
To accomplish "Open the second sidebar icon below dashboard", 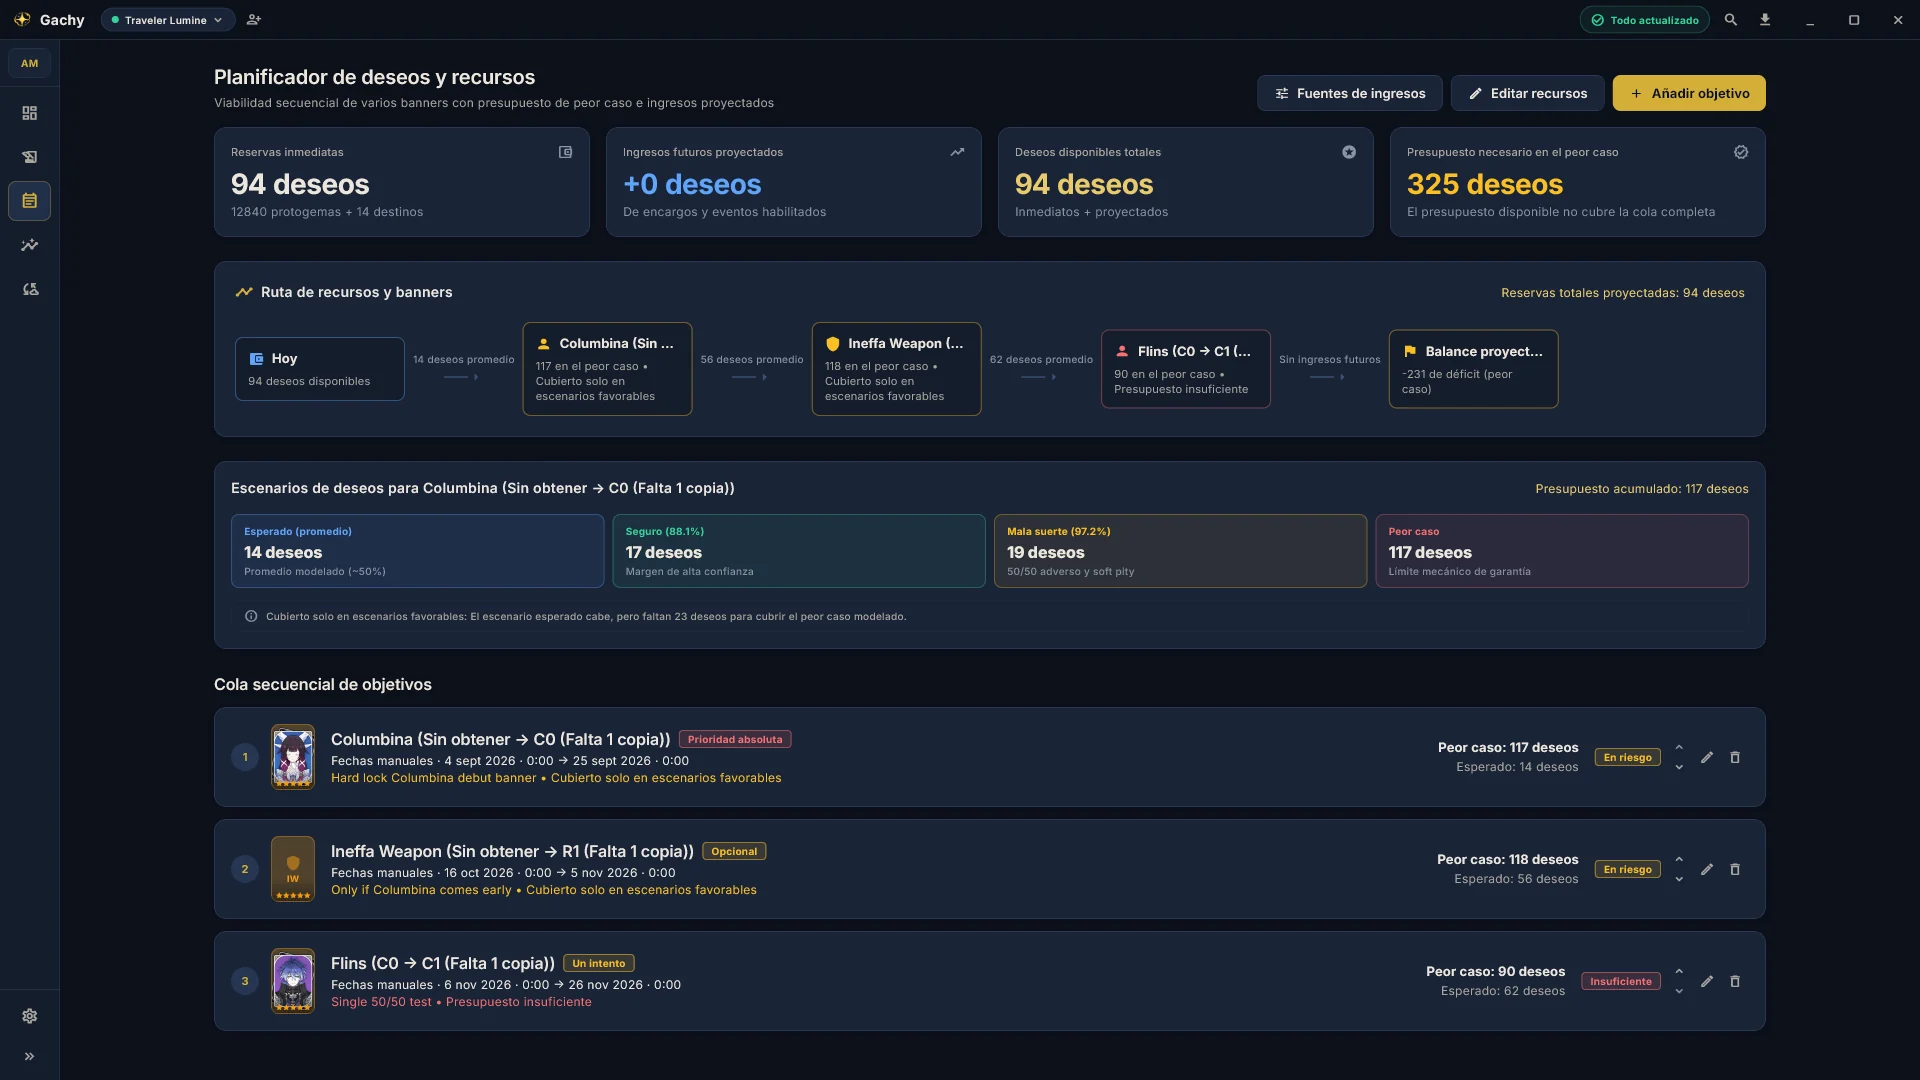I will pyautogui.click(x=29, y=157).
